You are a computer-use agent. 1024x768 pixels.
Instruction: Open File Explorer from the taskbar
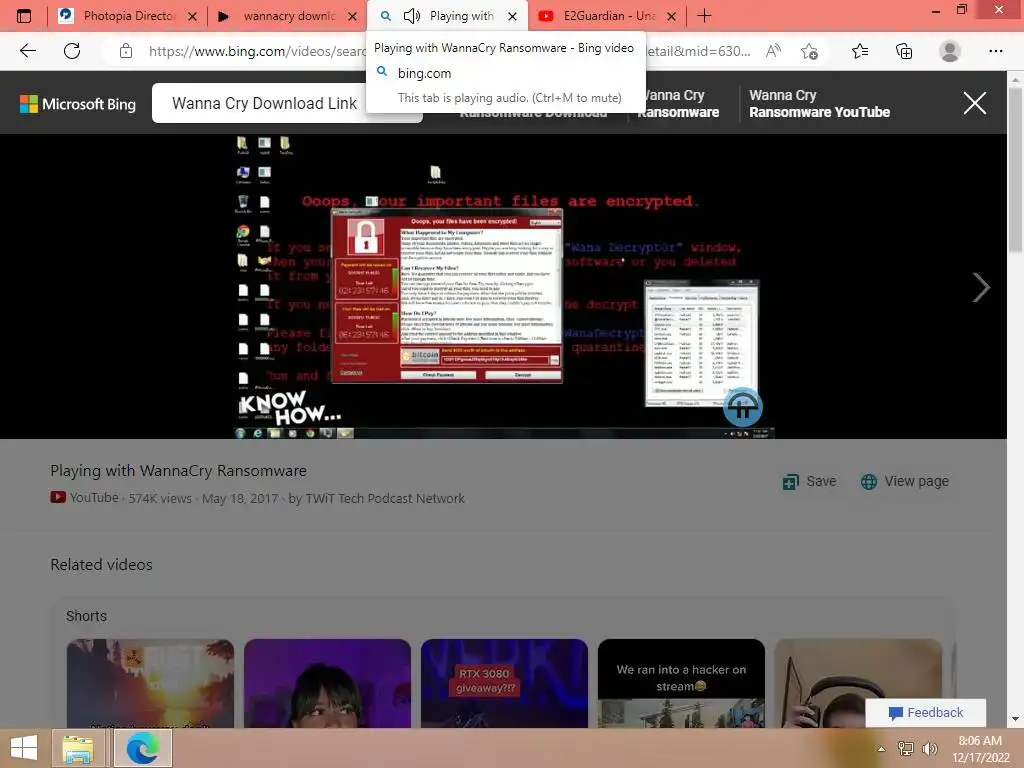pos(78,748)
